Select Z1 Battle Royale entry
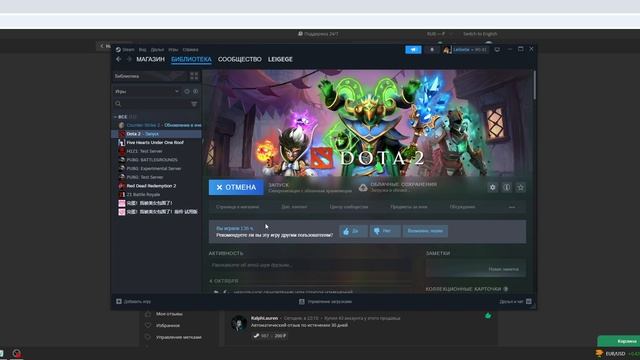 point(156,194)
